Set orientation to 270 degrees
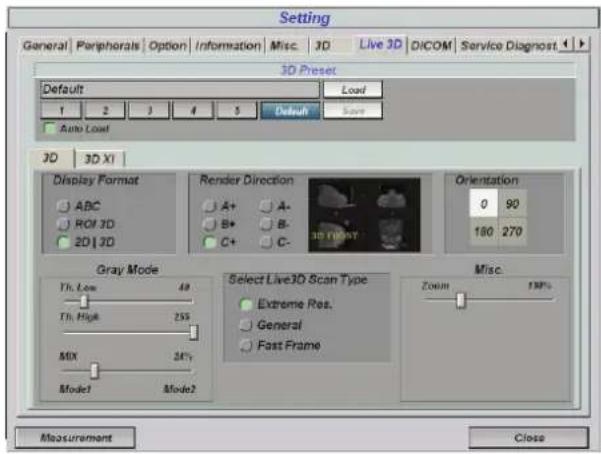Image resolution: width=601 pixels, height=454 pixels. tap(512, 231)
